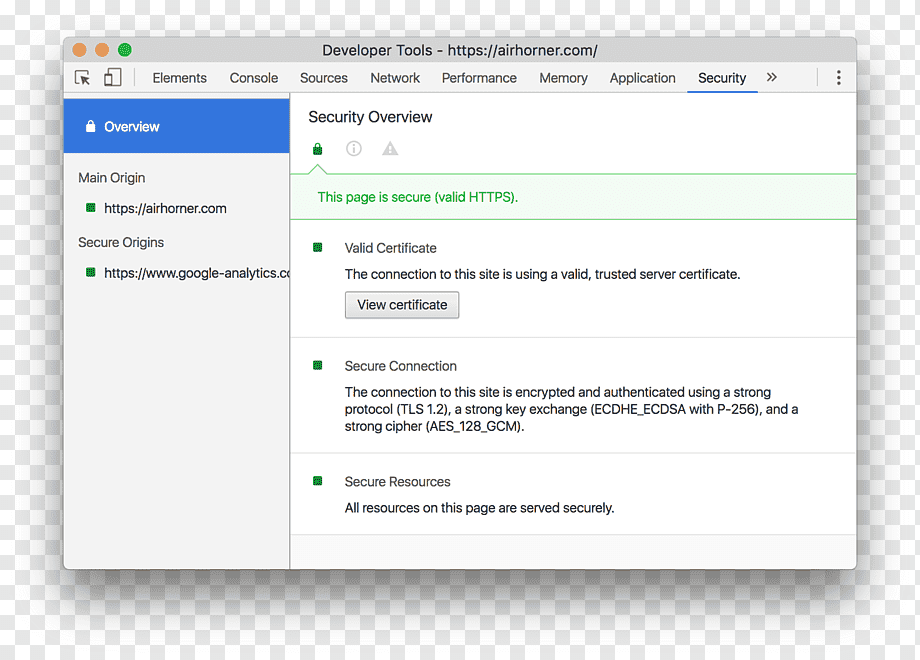Close the window with the red button

[x=79, y=50]
